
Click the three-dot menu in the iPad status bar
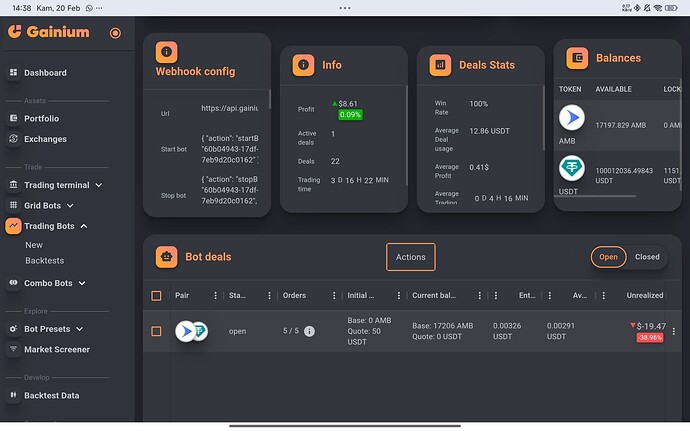click(x=345, y=8)
